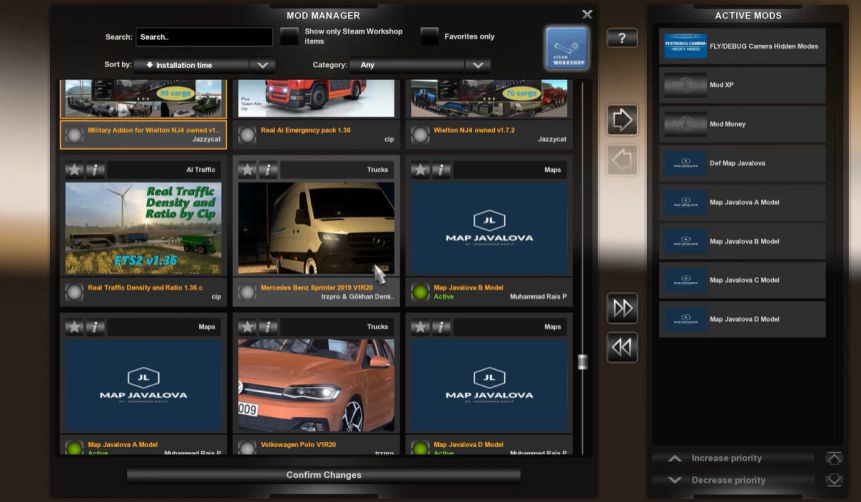Select Real Ai Emergency pack thumbnail
The image size is (861, 502).
[x=316, y=98]
